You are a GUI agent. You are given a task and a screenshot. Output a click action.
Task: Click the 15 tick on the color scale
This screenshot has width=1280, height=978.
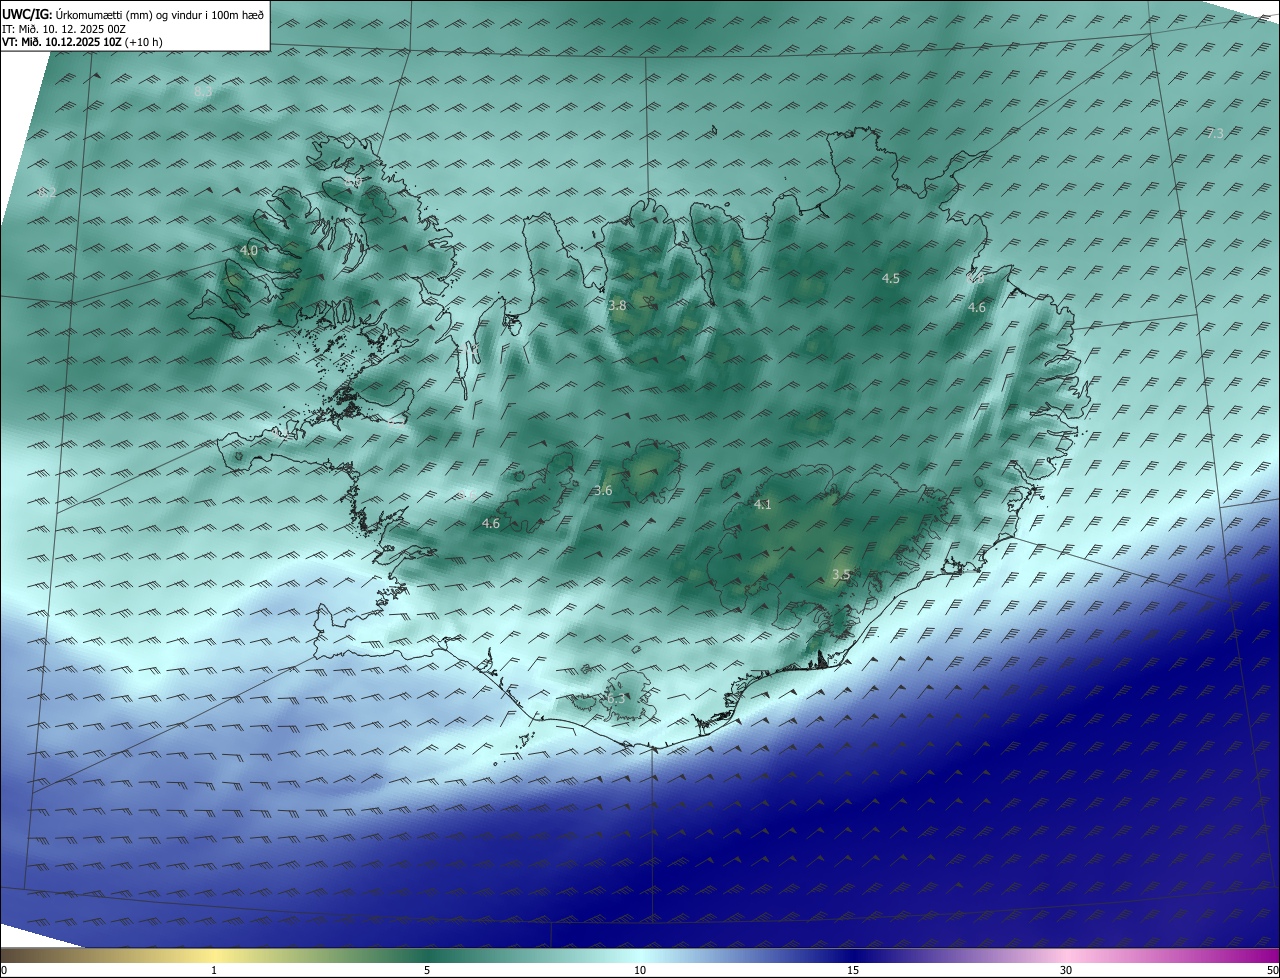pyautogui.click(x=853, y=970)
